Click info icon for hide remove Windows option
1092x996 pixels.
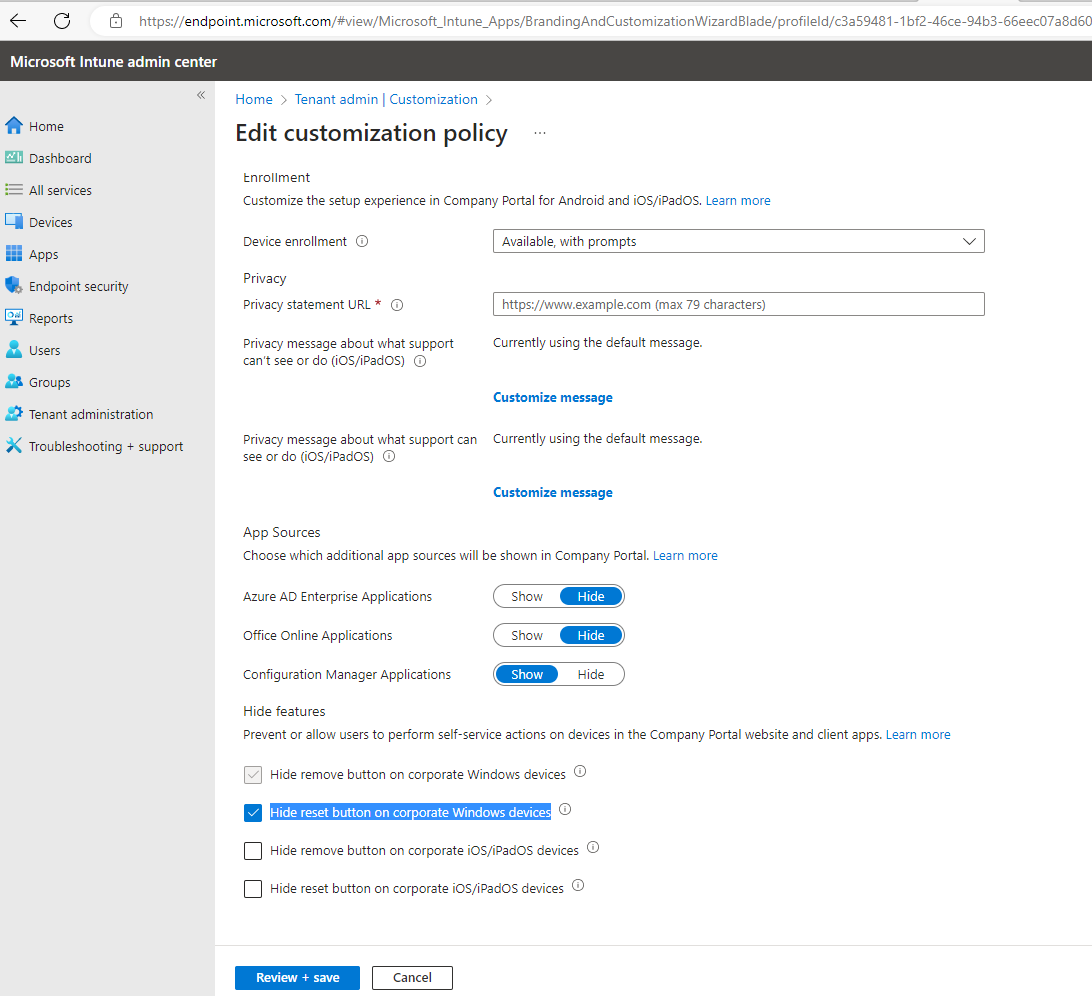[580, 771]
